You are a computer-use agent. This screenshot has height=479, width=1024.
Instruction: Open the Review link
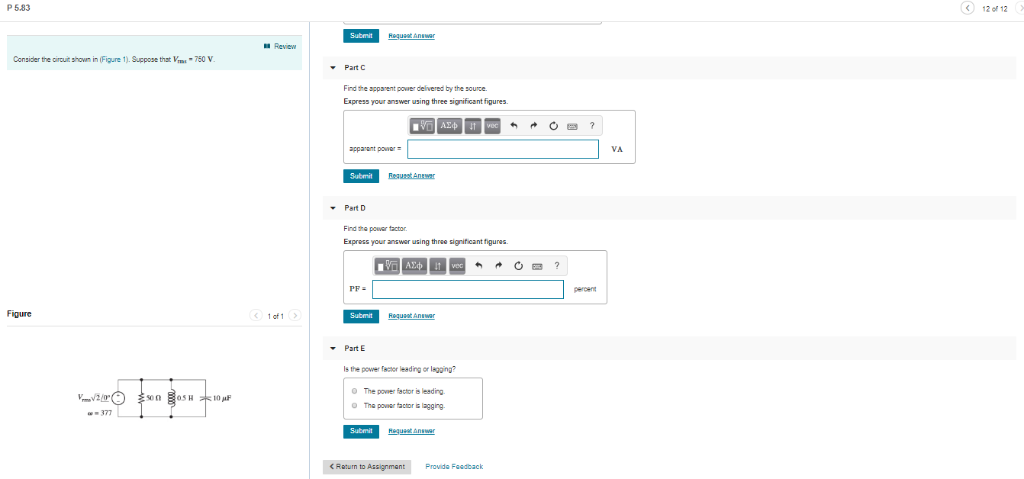click(281, 46)
